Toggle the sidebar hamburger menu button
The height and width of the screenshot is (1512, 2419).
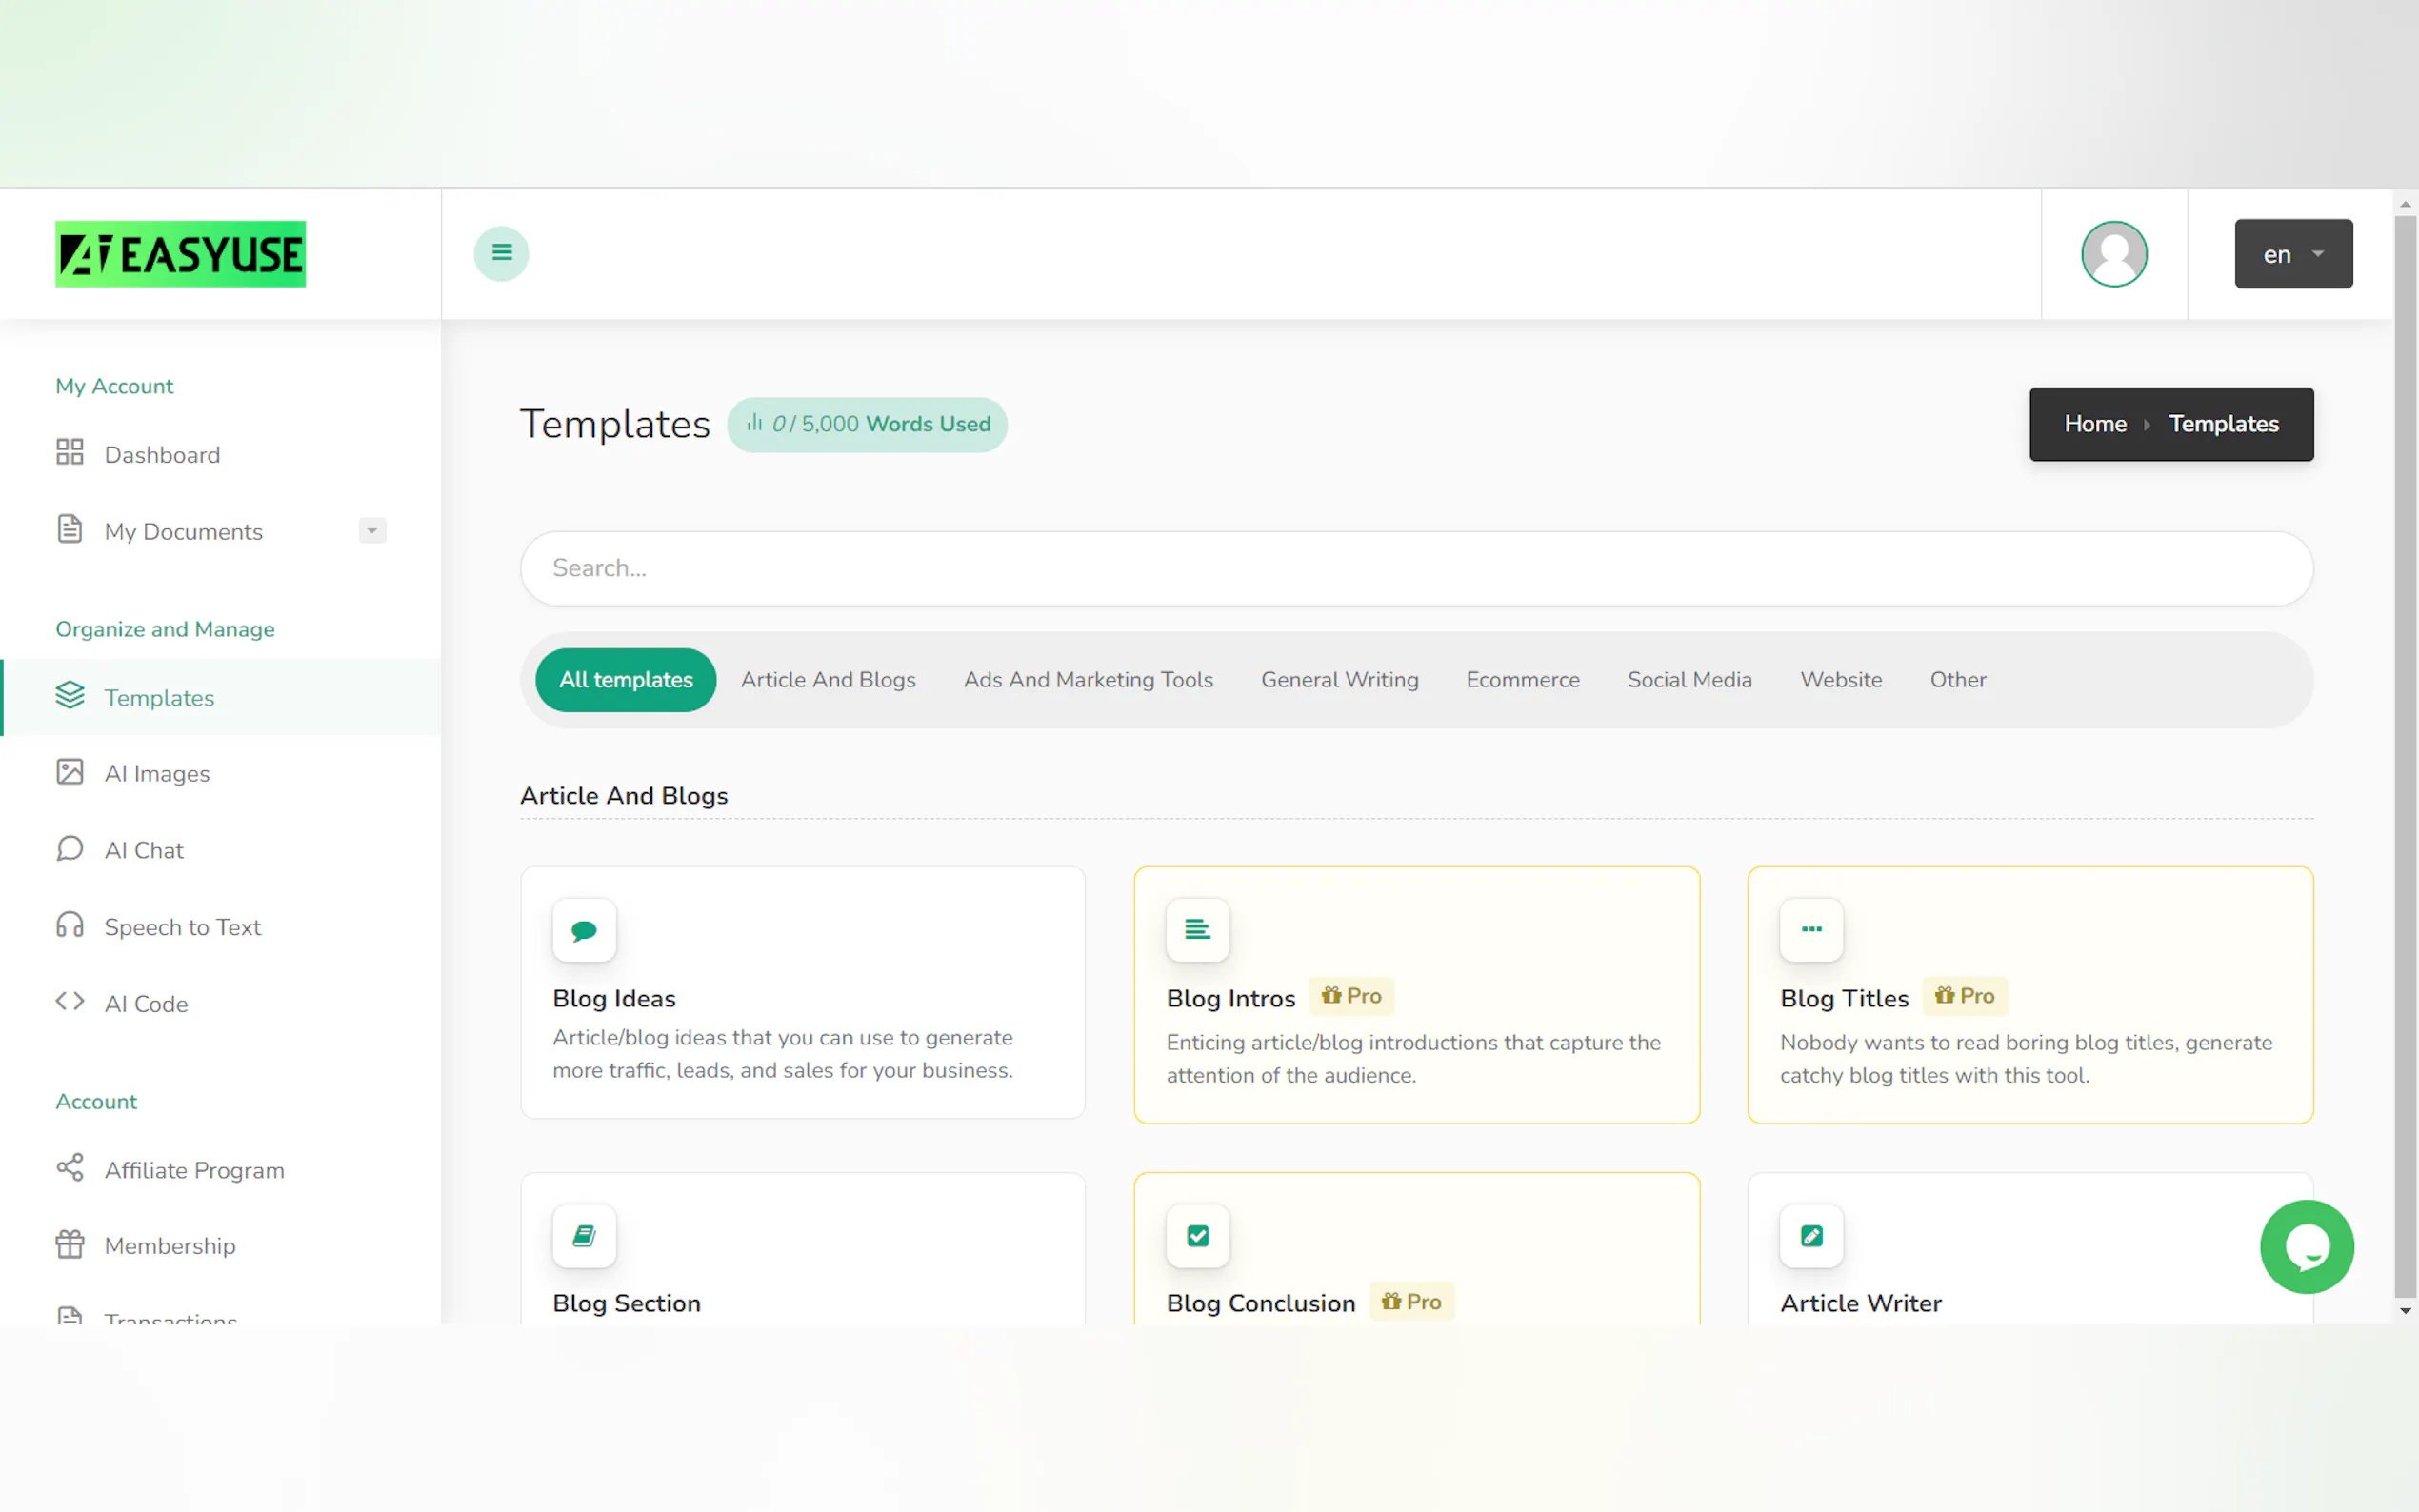pos(501,254)
